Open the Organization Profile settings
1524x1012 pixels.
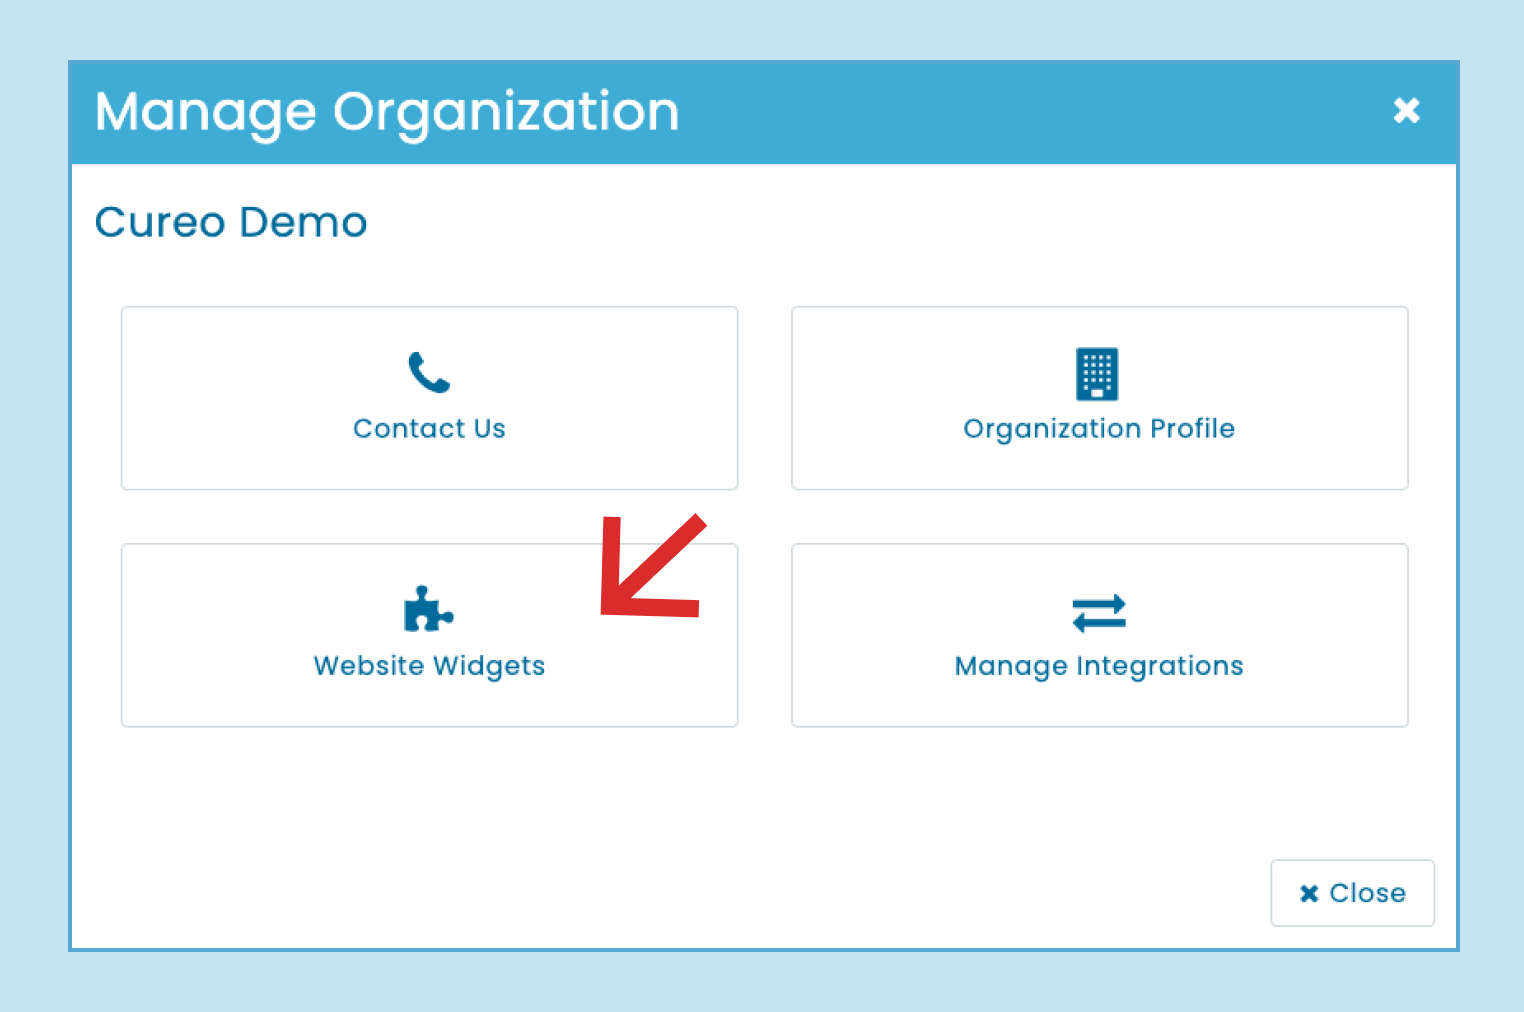(1098, 397)
